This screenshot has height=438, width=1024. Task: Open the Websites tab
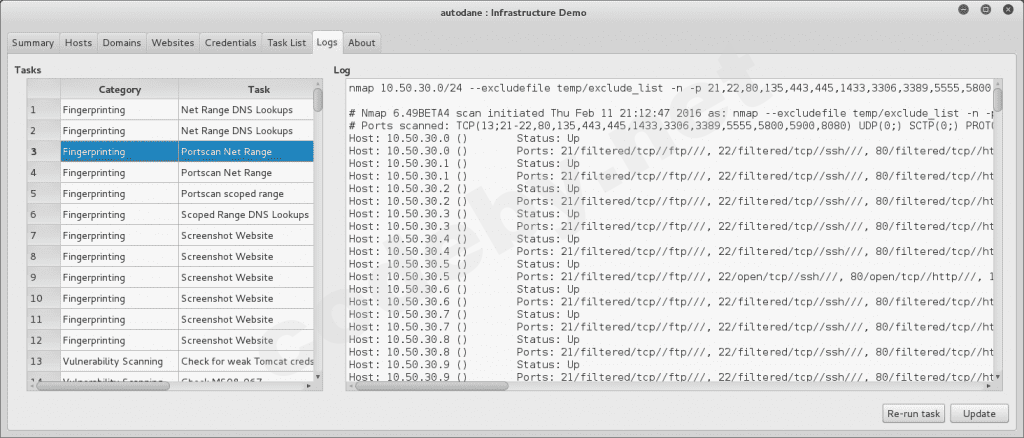tap(173, 43)
